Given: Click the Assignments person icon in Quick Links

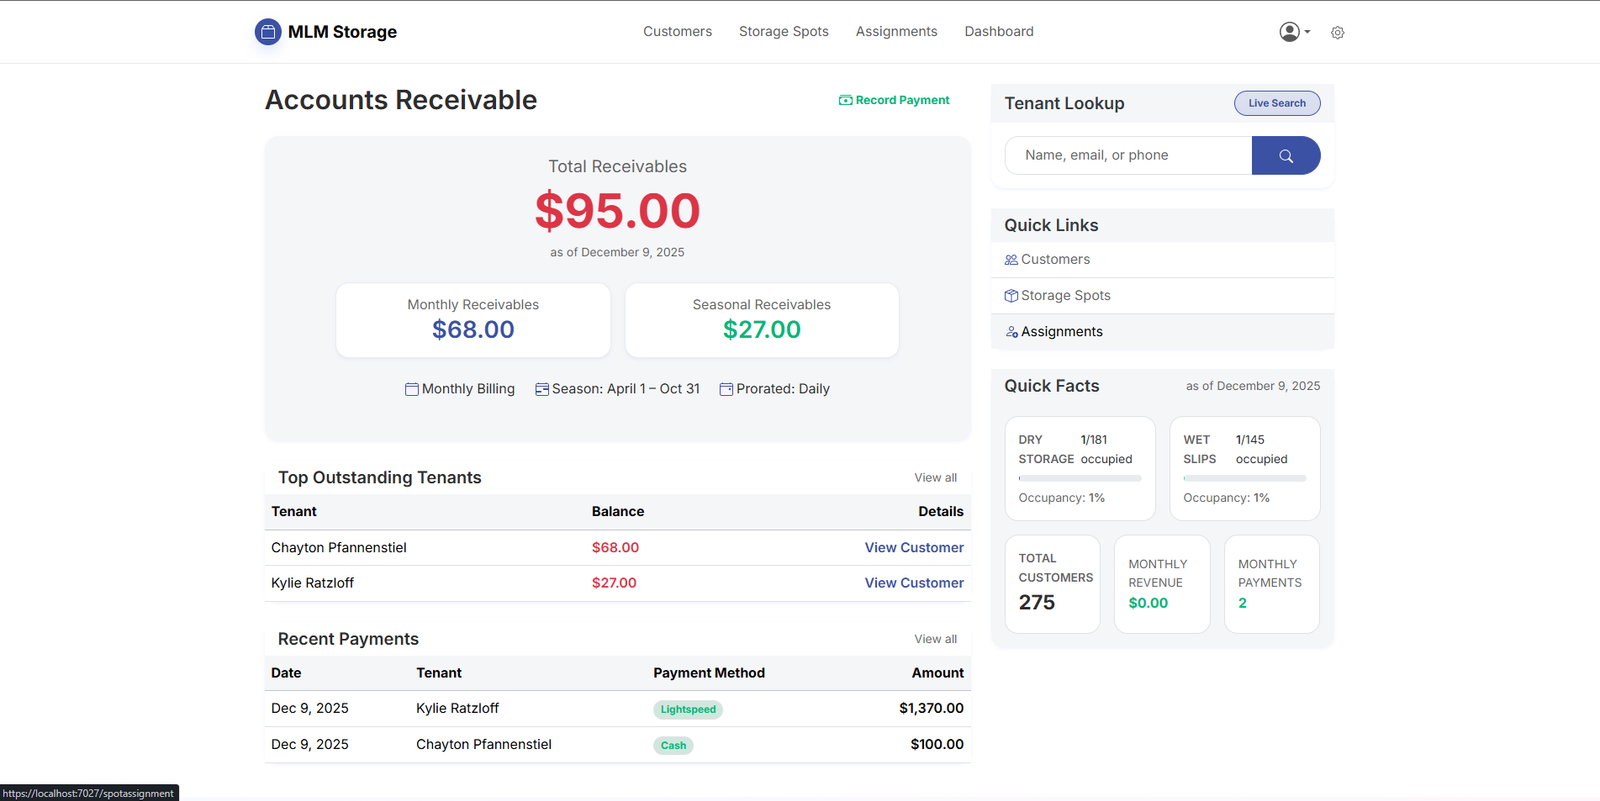Looking at the screenshot, I should coord(1011,332).
